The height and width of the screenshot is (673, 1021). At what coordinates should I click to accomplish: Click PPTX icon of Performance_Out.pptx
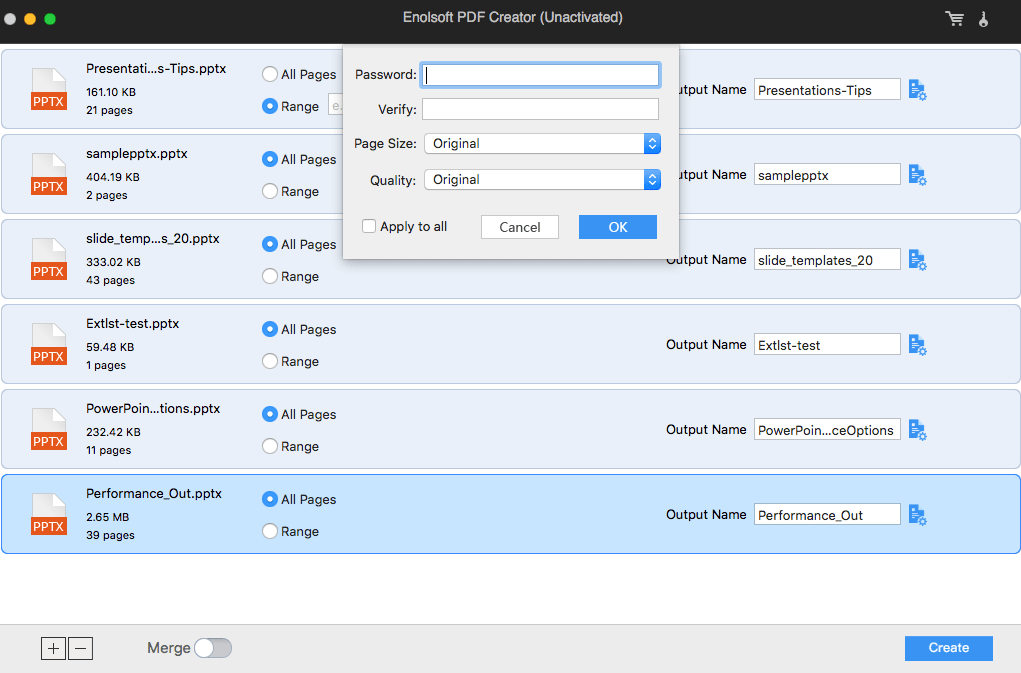tap(49, 514)
